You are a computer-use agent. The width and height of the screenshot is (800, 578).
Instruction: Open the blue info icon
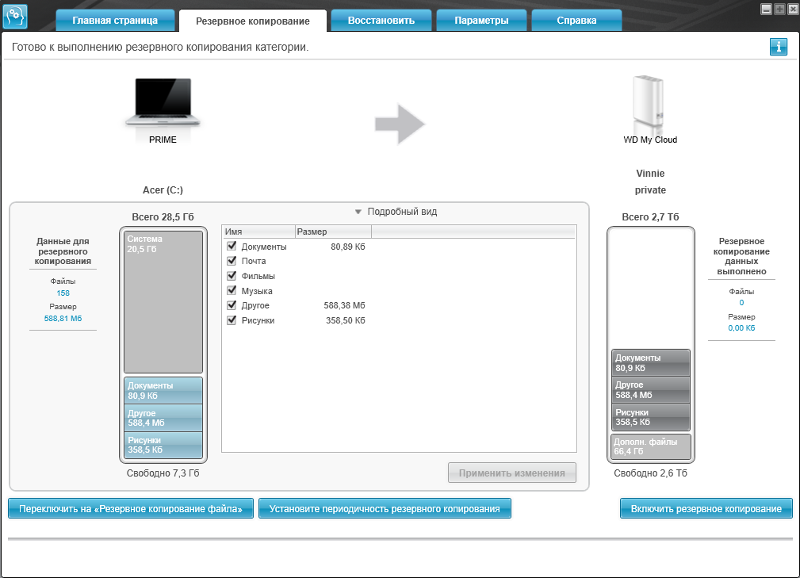(x=778, y=47)
